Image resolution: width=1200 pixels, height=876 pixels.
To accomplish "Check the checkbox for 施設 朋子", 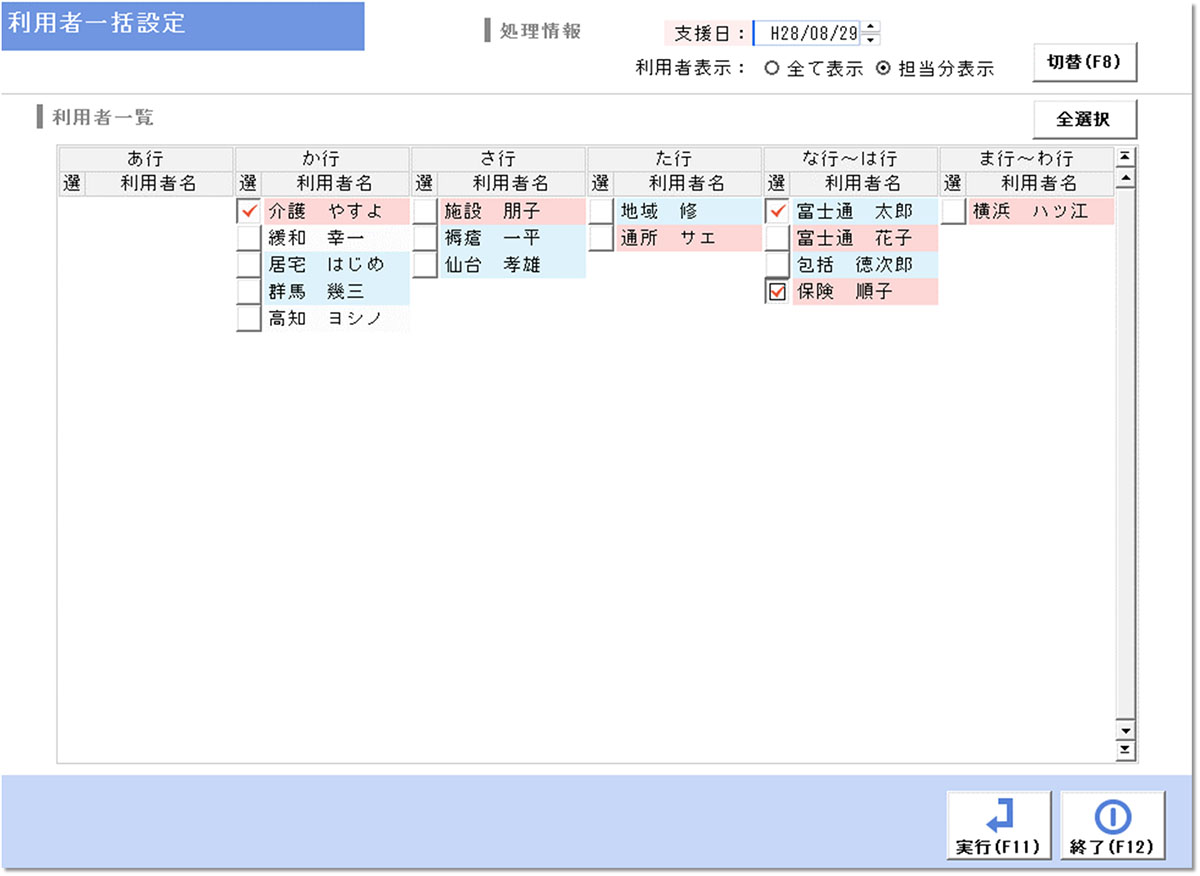I will click(x=425, y=212).
